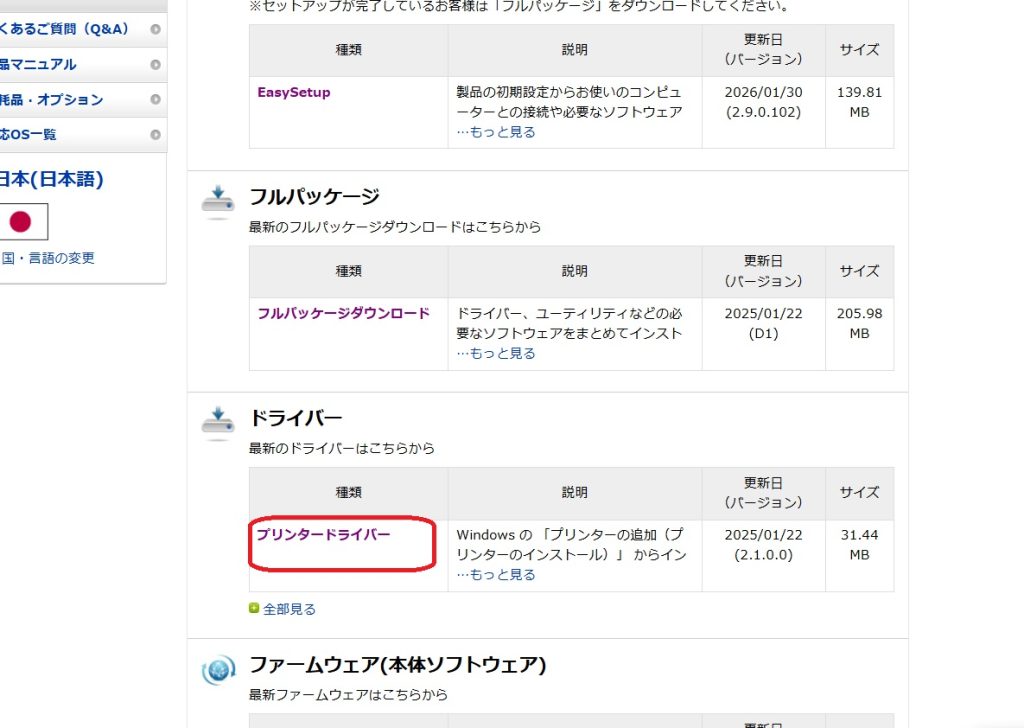1024x728 pixels.
Task: Click the arrow icon beside 製品マニュアル
Action: point(155,65)
